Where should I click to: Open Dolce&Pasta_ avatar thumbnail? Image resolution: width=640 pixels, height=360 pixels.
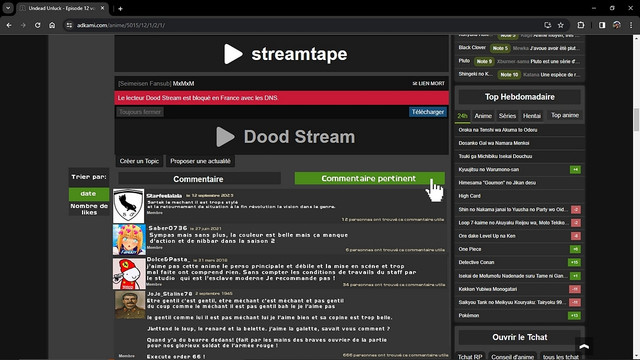[x=129, y=273]
